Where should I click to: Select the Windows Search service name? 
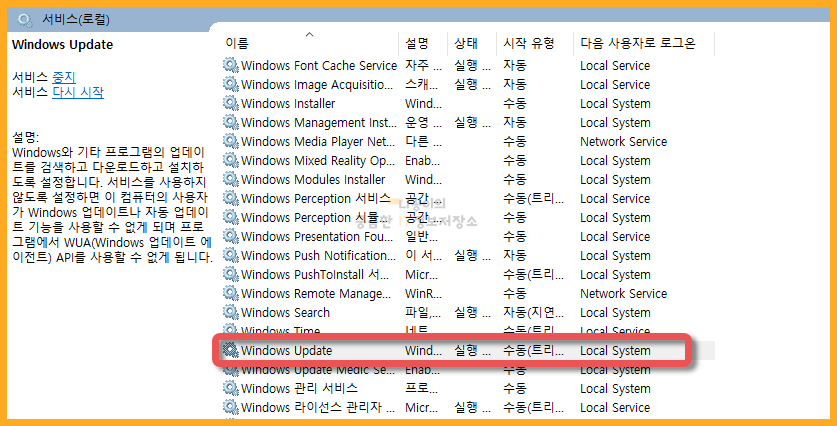coord(286,313)
